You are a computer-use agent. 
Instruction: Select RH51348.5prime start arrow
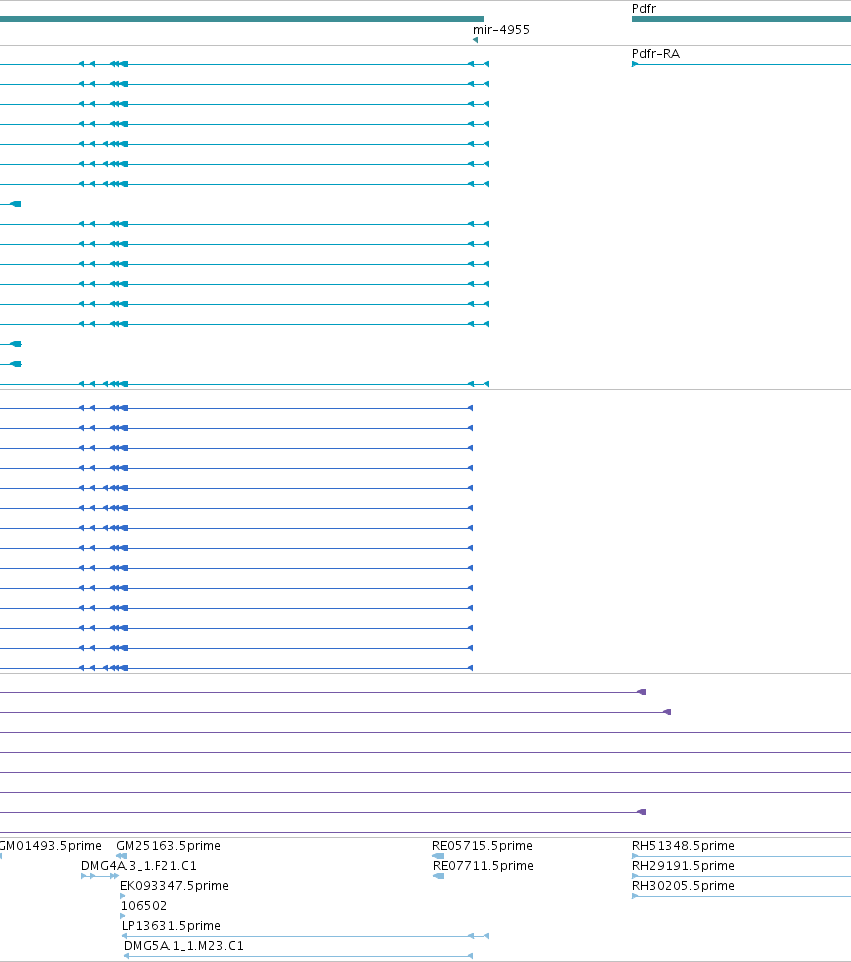coord(635,856)
